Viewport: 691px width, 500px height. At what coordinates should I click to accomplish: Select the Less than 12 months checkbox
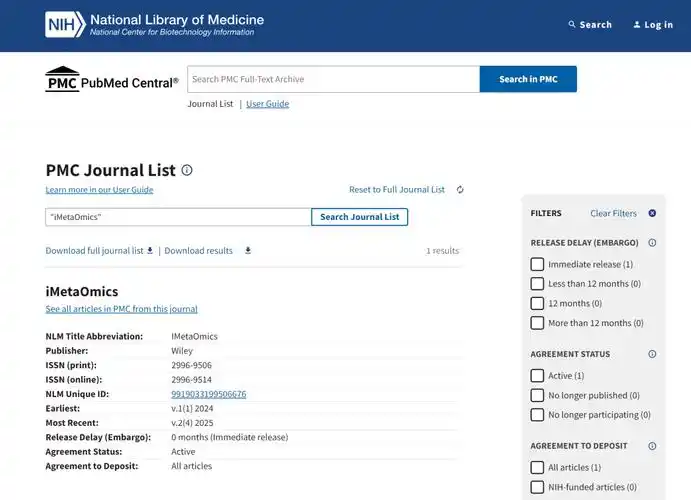[538, 284]
